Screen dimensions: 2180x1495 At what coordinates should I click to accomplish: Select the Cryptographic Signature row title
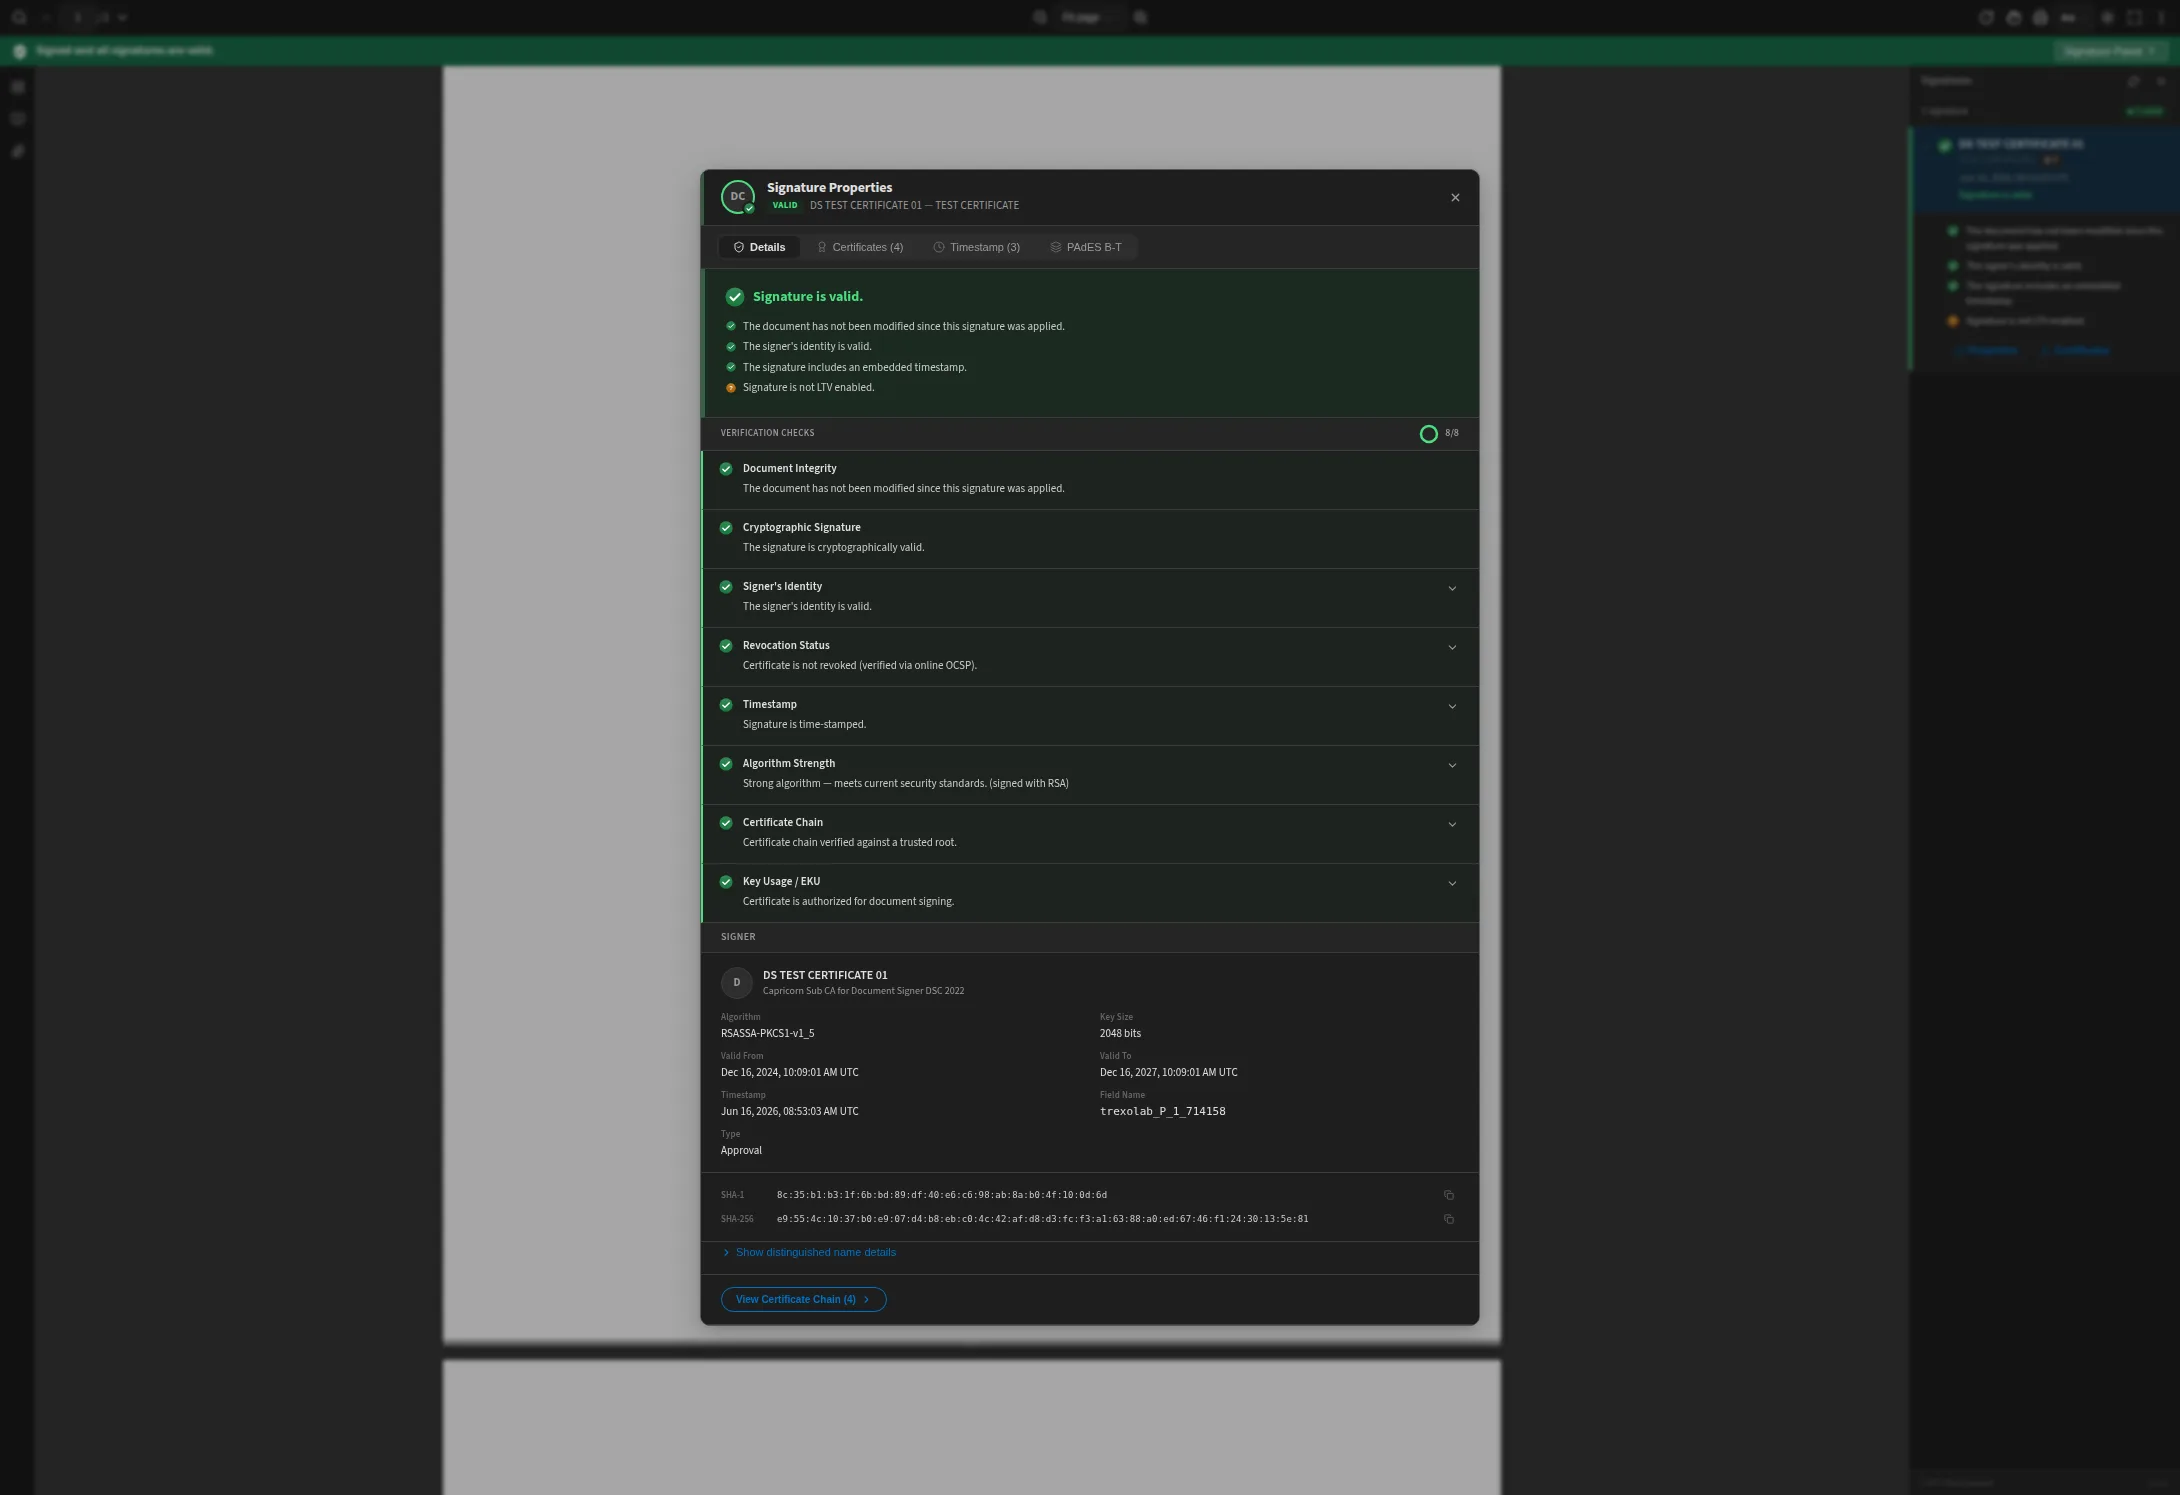tap(801, 527)
